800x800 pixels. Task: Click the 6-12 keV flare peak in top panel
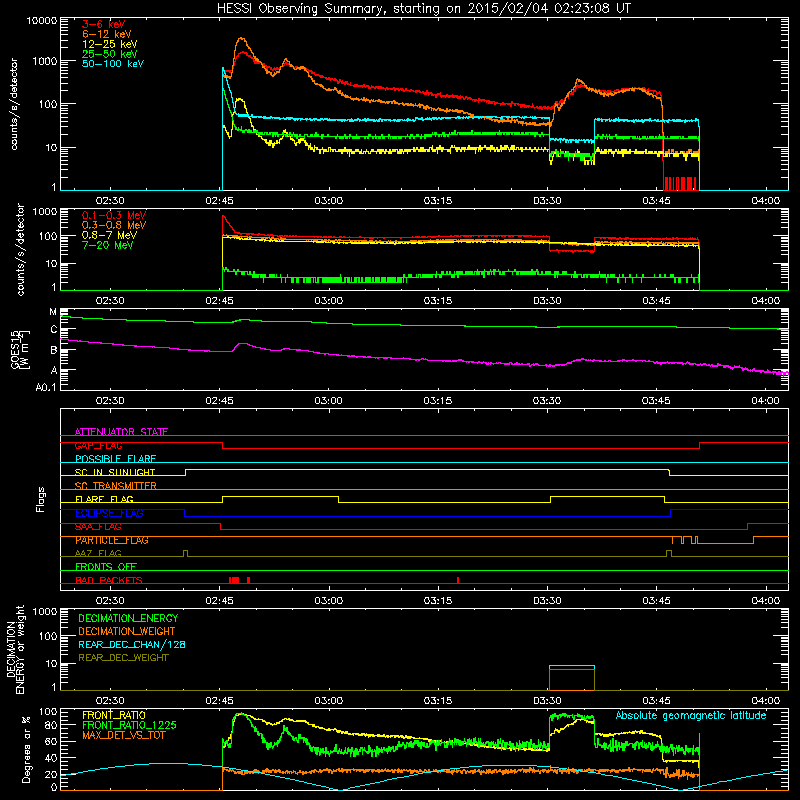[x=241, y=38]
